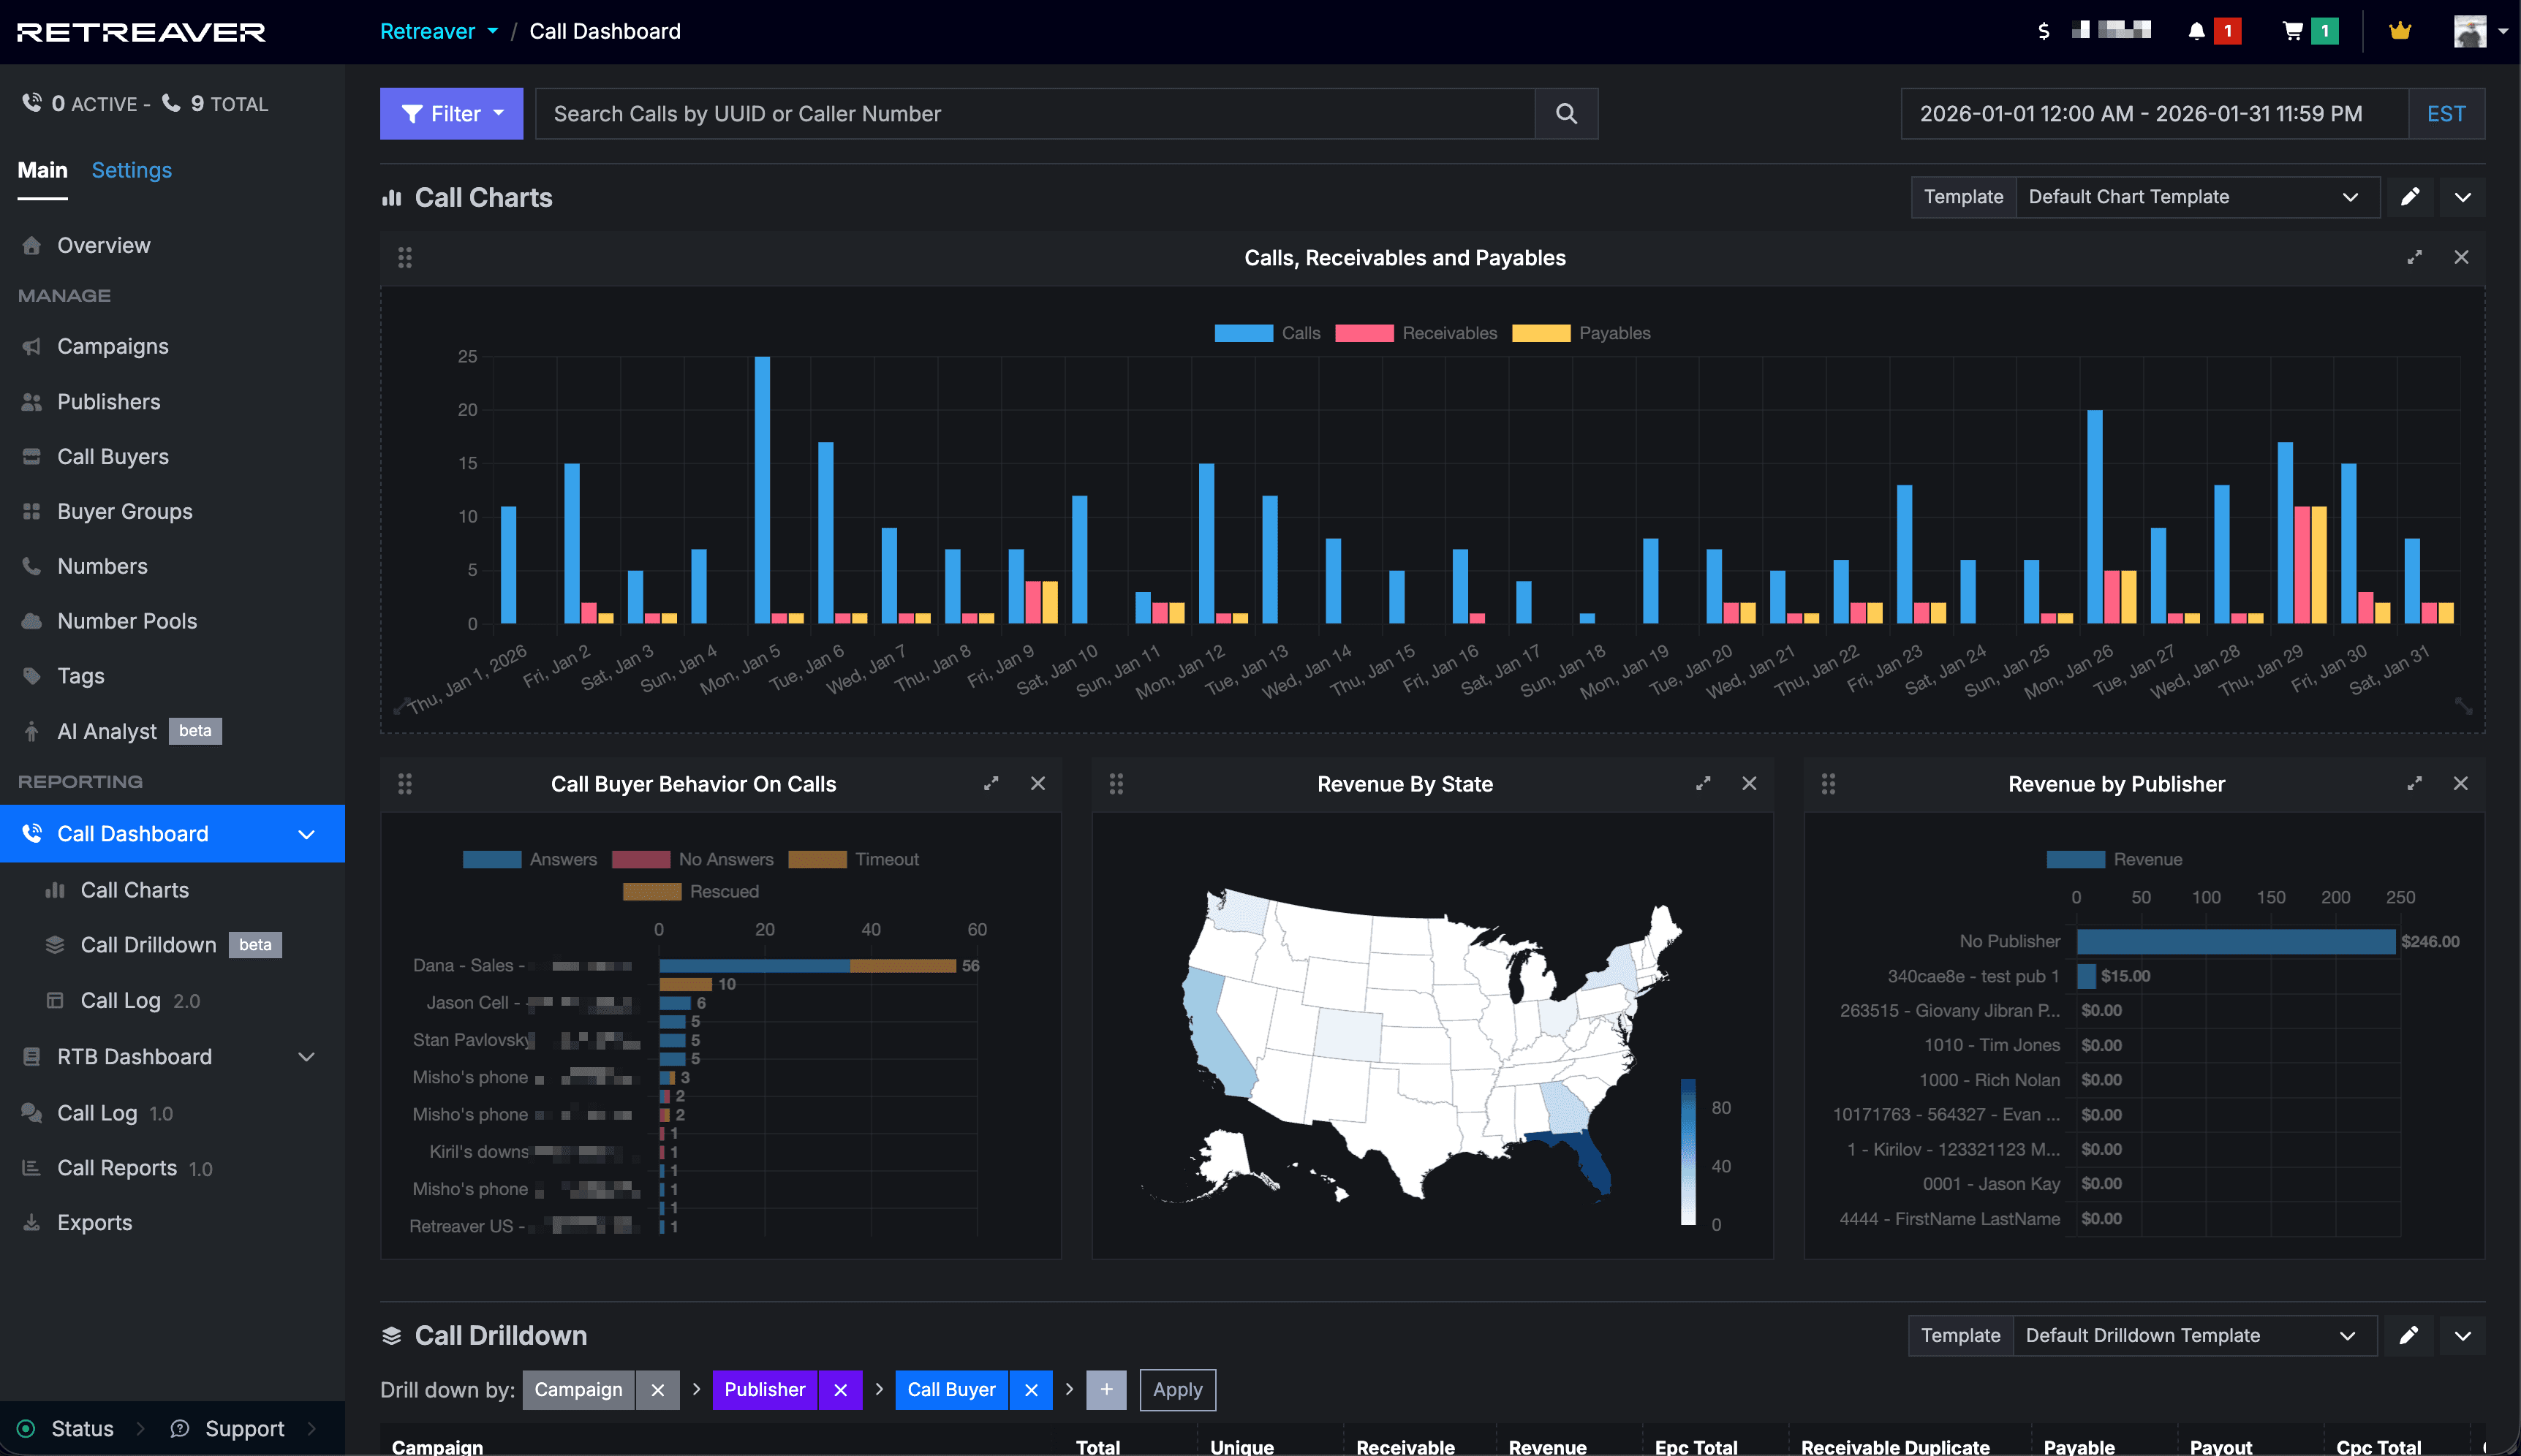Screen dimensions: 2521x1456
Task: Expand Revenue By State to fullscreen
Action: pyautogui.click(x=1703, y=784)
